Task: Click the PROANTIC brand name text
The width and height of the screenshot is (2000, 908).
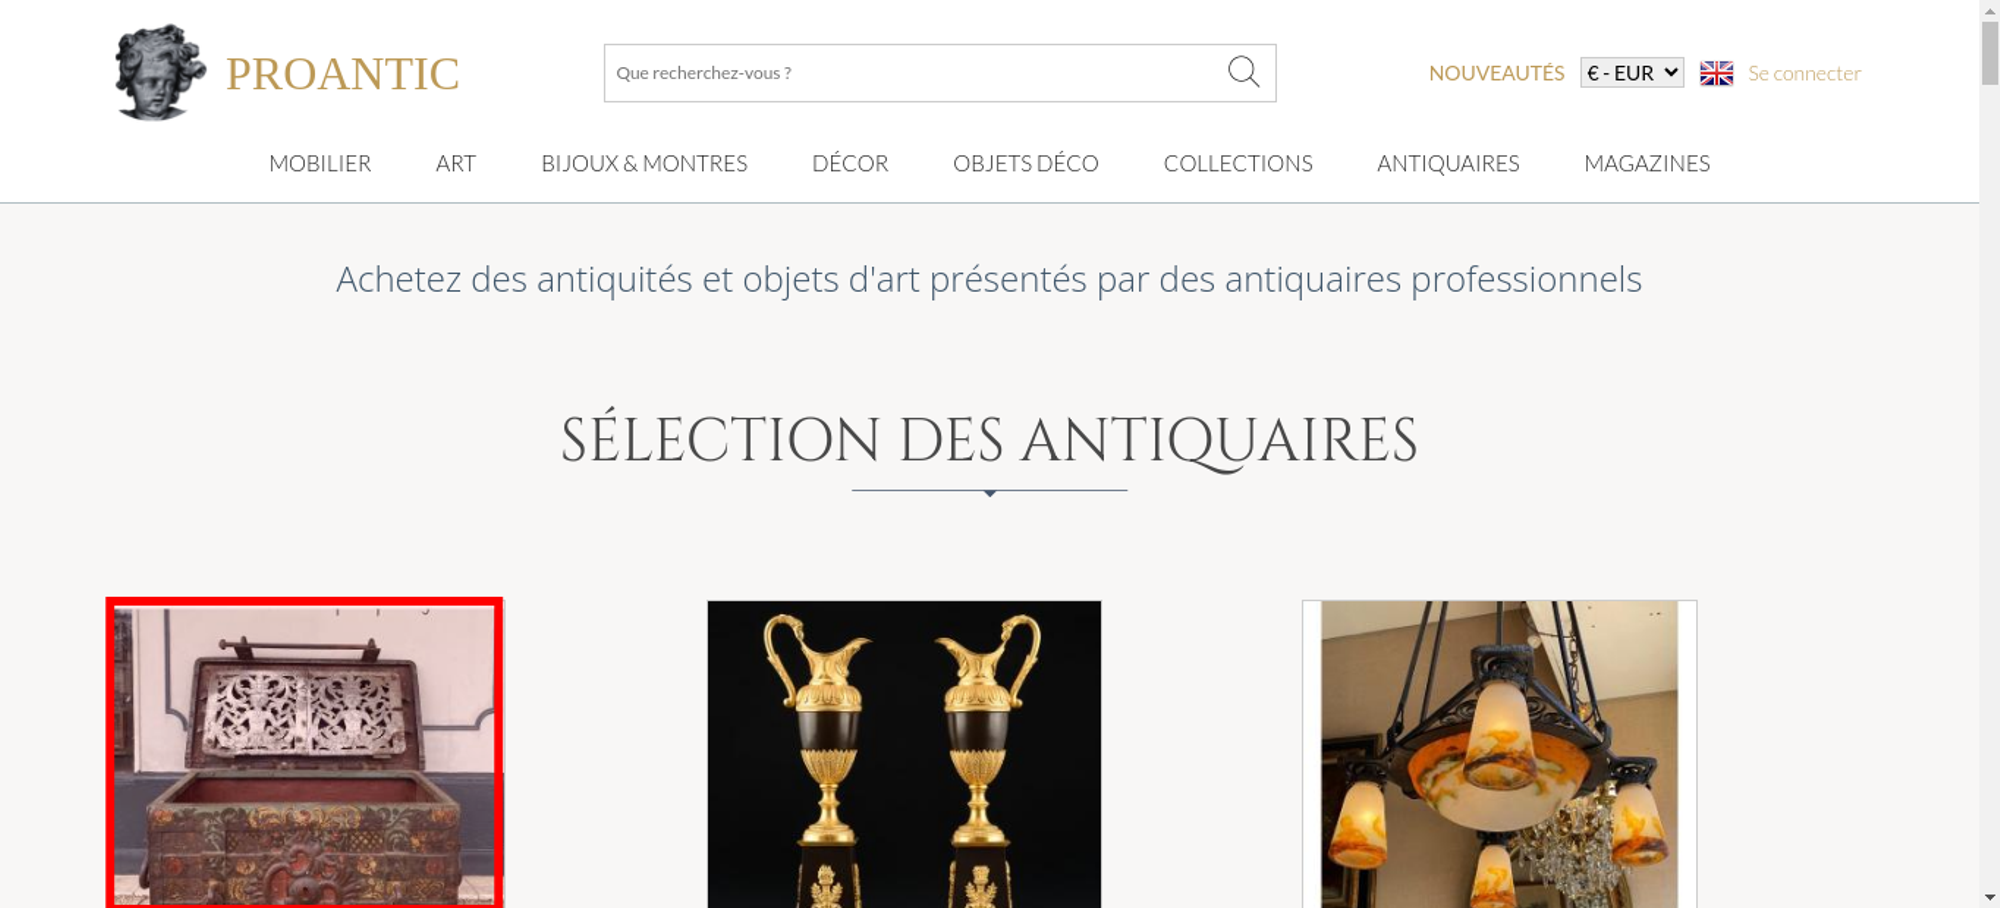Action: pos(342,74)
